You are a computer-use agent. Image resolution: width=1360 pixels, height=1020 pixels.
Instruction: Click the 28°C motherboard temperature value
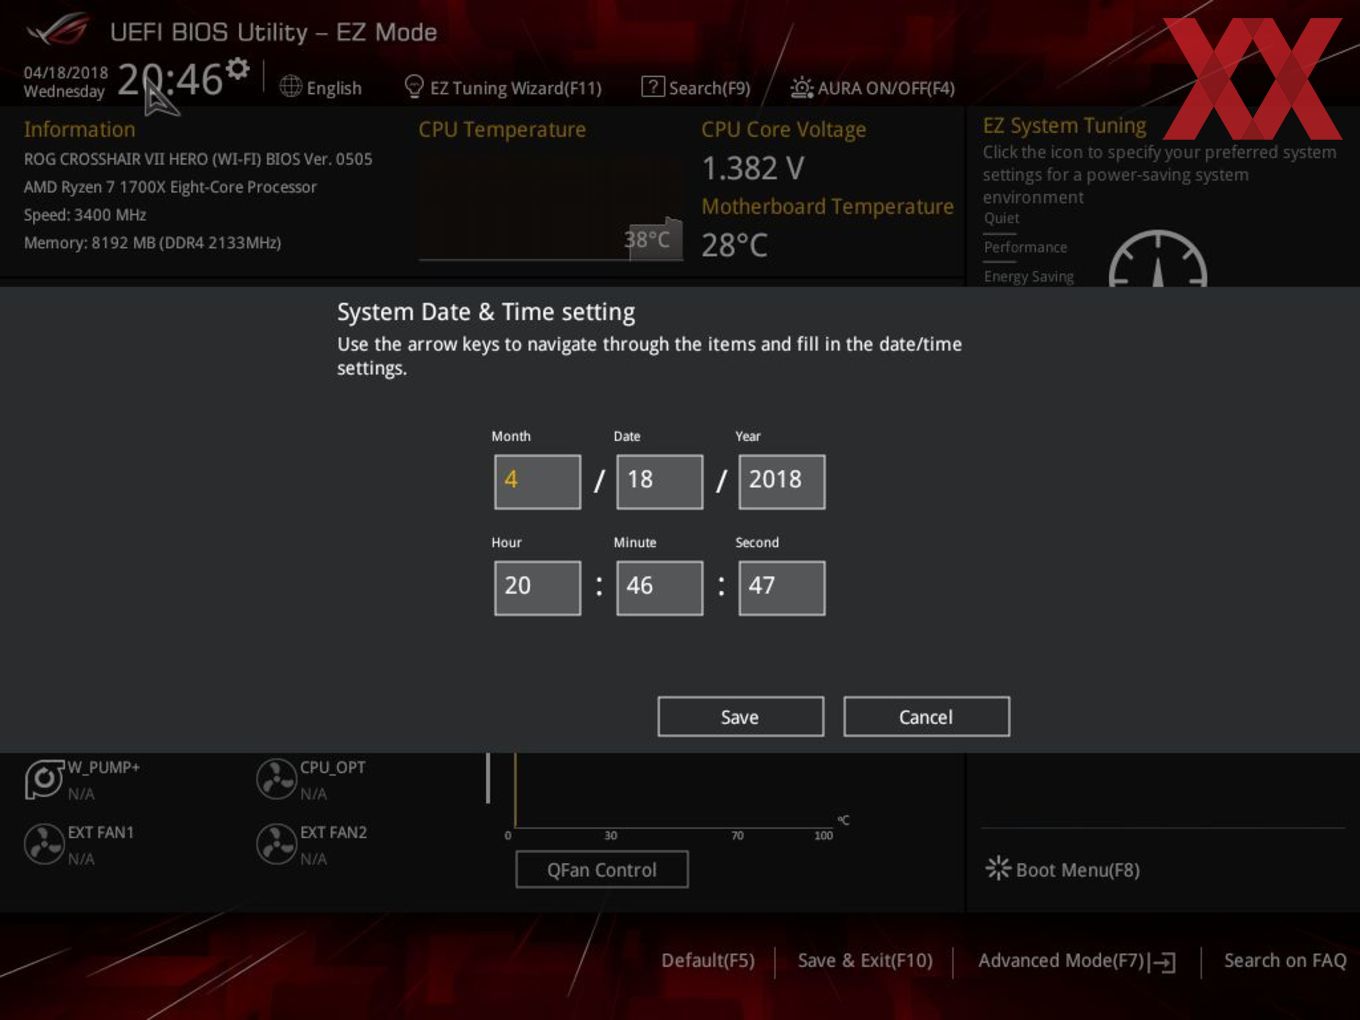coord(735,245)
